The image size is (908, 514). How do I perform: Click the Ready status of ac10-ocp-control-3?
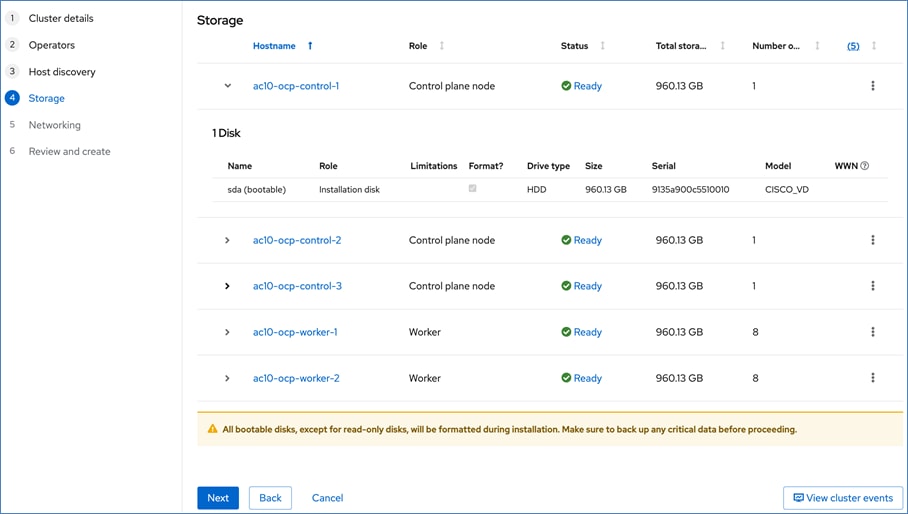588,285
